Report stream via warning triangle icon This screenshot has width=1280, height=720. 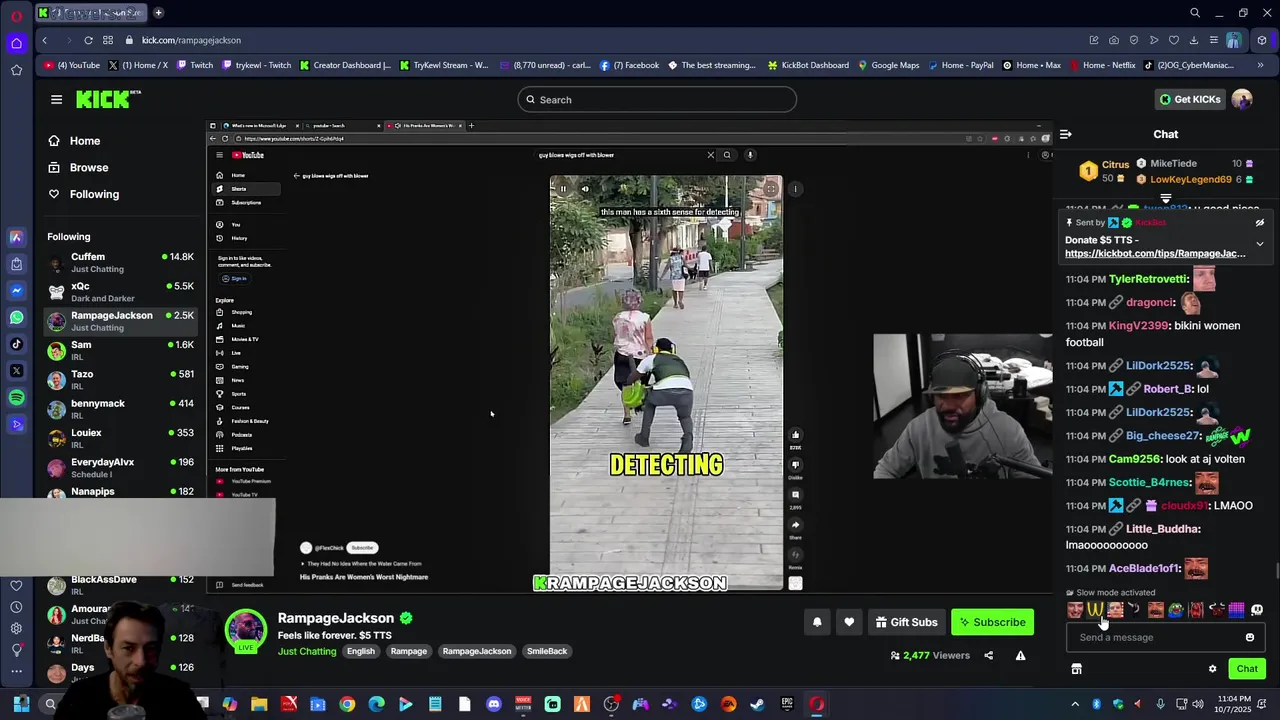[1020, 656]
